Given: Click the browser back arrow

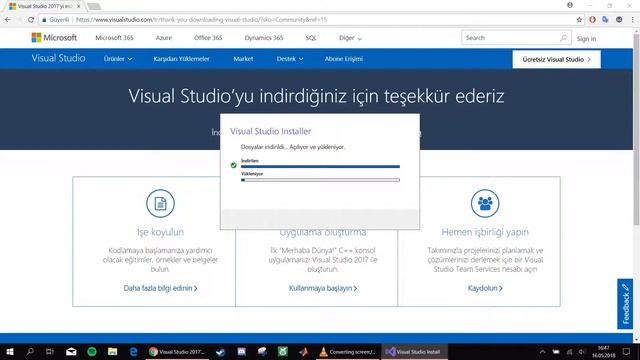Looking at the screenshot, I should click(8, 20).
